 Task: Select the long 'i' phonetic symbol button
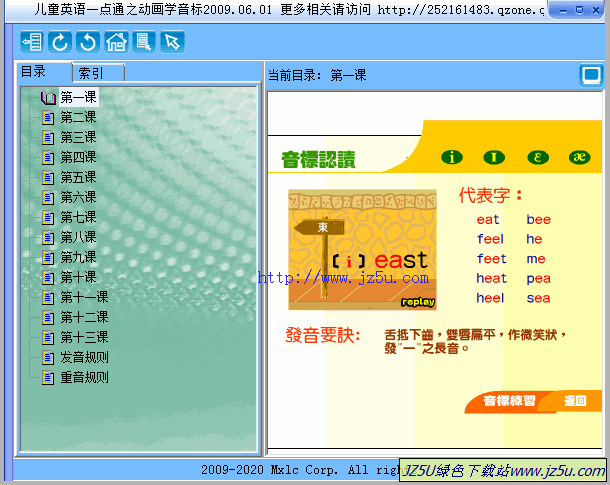click(x=453, y=157)
